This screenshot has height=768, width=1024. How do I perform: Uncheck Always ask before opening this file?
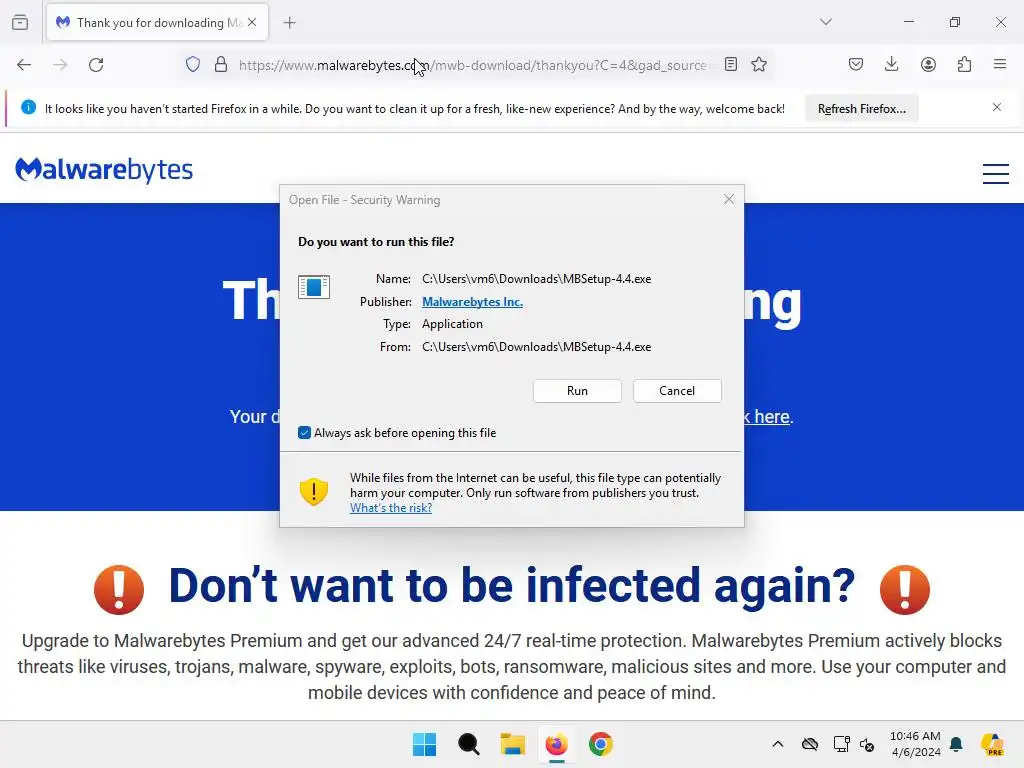304,432
